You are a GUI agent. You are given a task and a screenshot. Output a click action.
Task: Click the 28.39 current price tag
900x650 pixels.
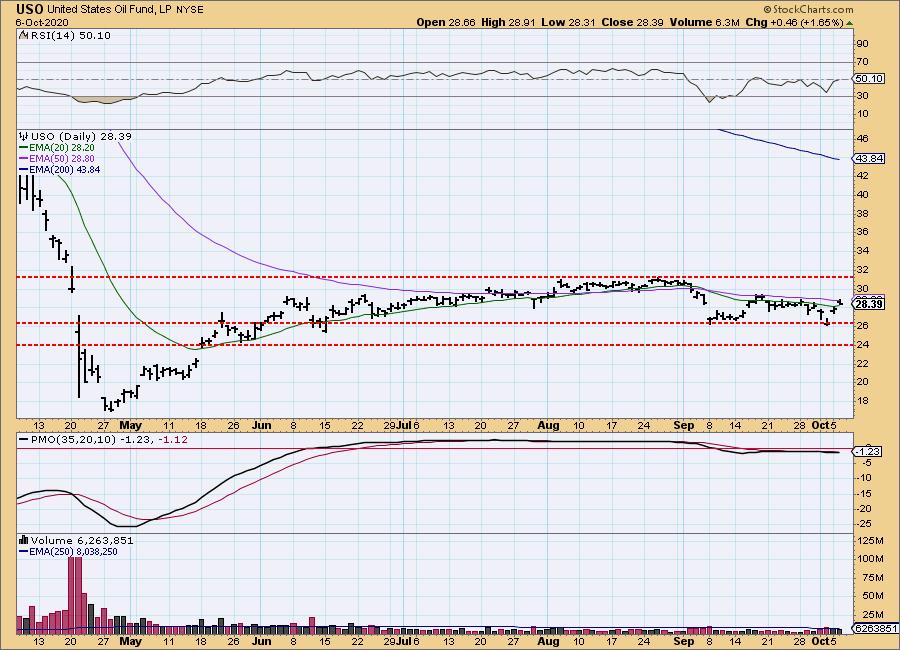pyautogui.click(x=867, y=304)
